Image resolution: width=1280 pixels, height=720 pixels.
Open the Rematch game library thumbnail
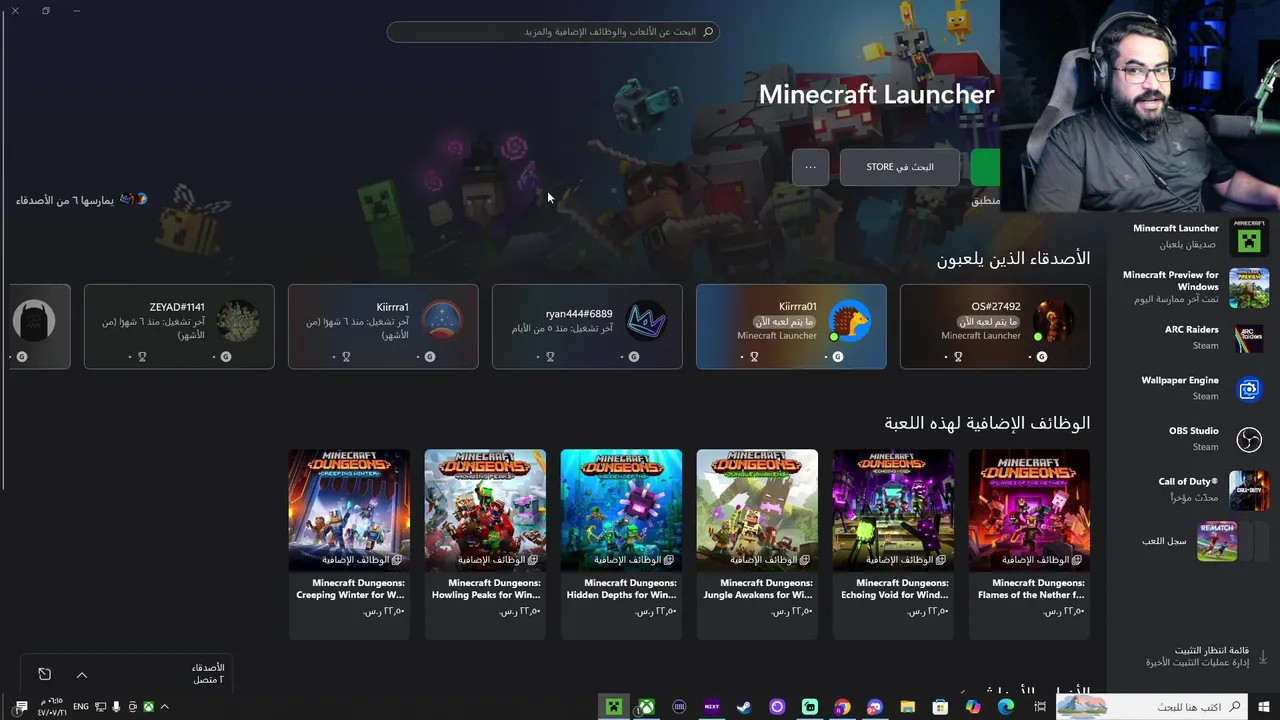point(1217,541)
